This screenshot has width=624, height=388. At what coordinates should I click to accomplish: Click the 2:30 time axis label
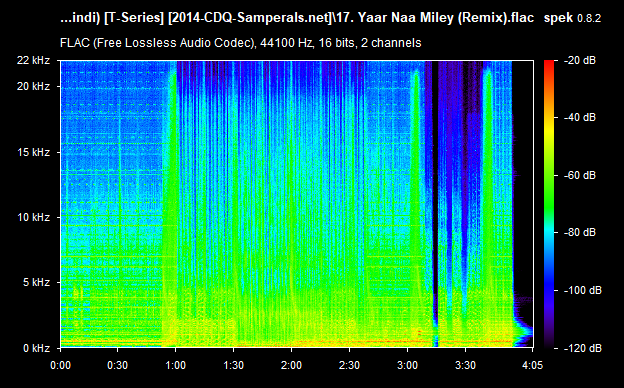tap(349, 365)
